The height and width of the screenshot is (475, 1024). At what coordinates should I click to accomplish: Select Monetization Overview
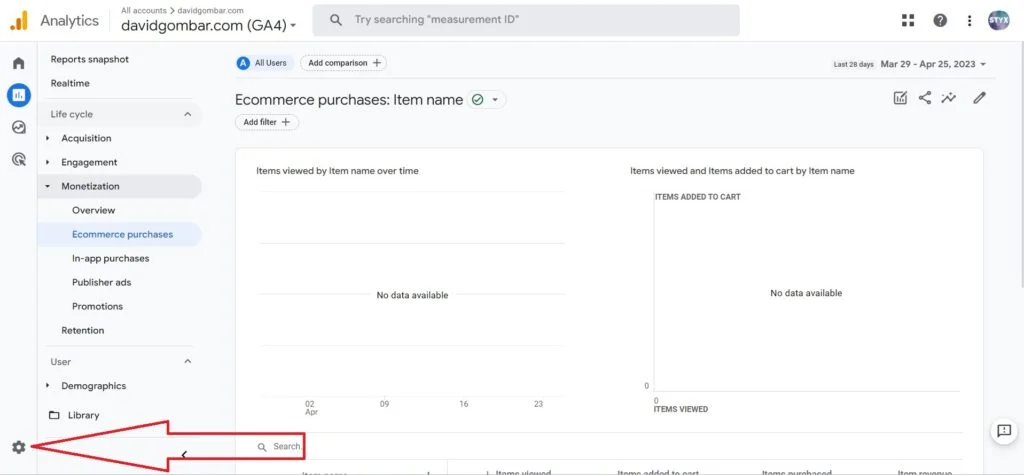tap(93, 210)
